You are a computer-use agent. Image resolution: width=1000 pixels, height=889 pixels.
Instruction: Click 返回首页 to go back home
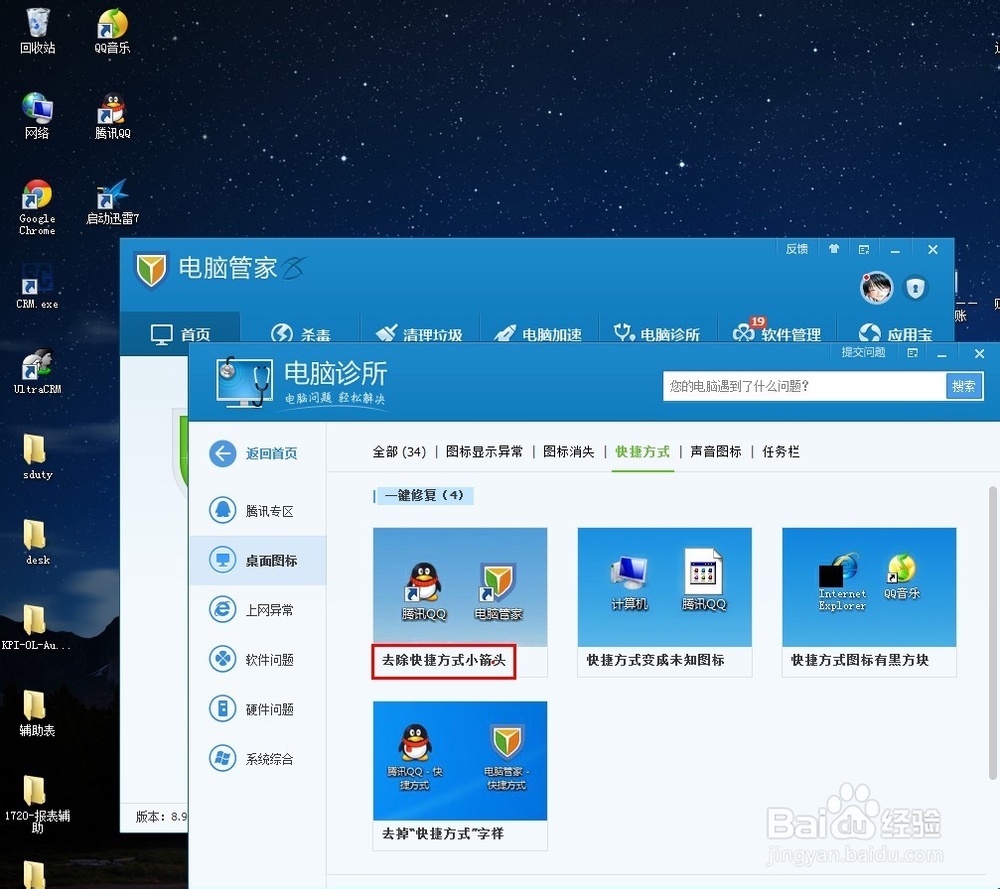[x=258, y=453]
